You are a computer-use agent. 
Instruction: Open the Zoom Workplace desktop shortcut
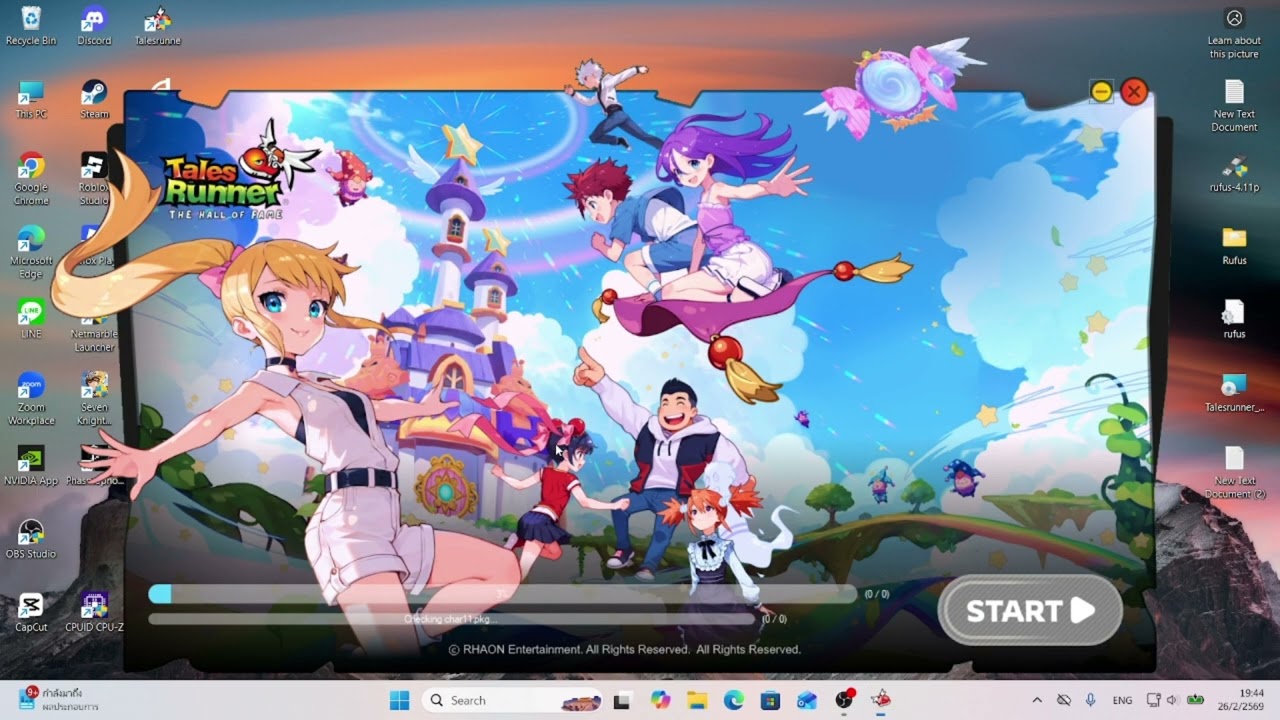[x=31, y=399]
